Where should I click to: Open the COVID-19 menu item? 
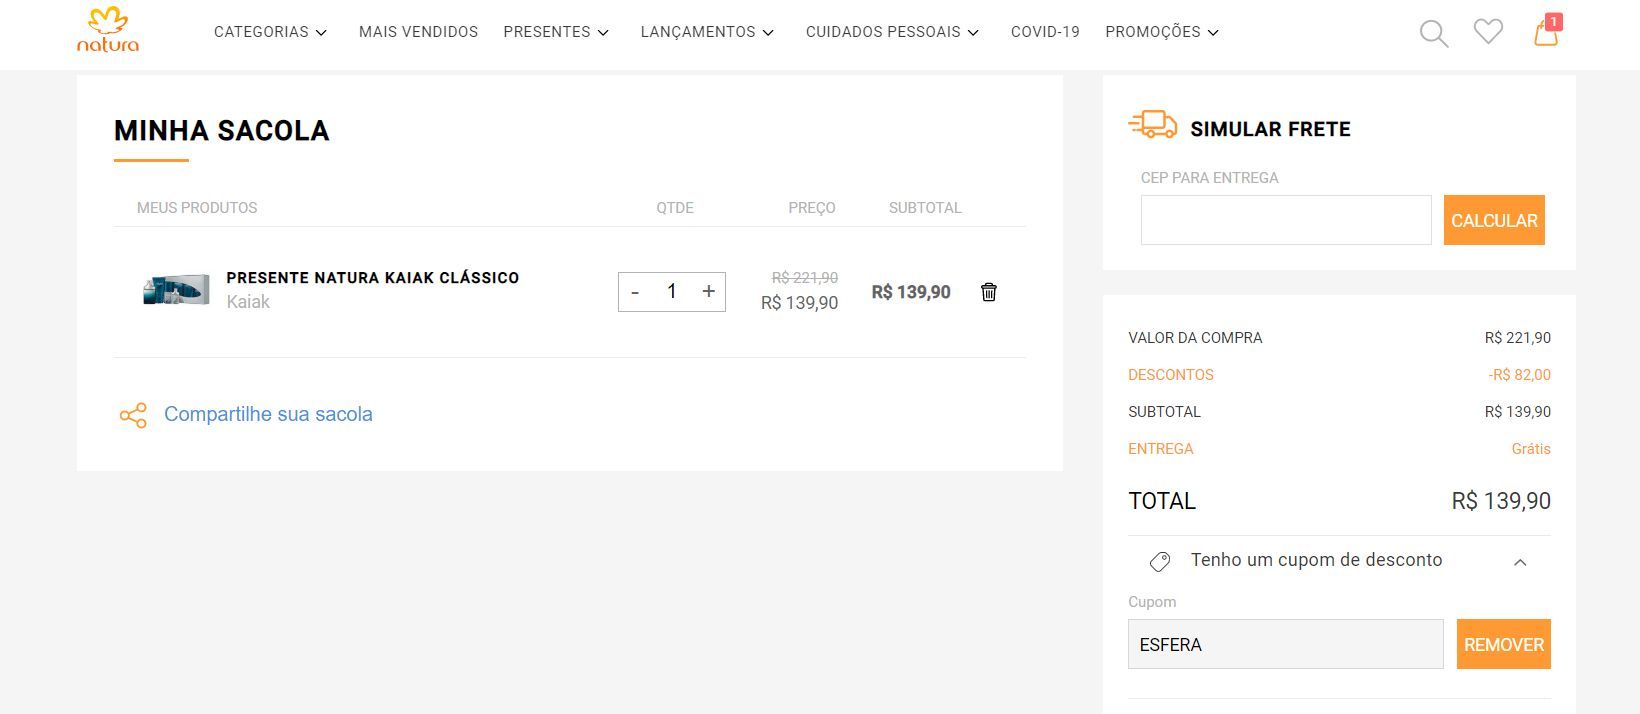click(1045, 32)
